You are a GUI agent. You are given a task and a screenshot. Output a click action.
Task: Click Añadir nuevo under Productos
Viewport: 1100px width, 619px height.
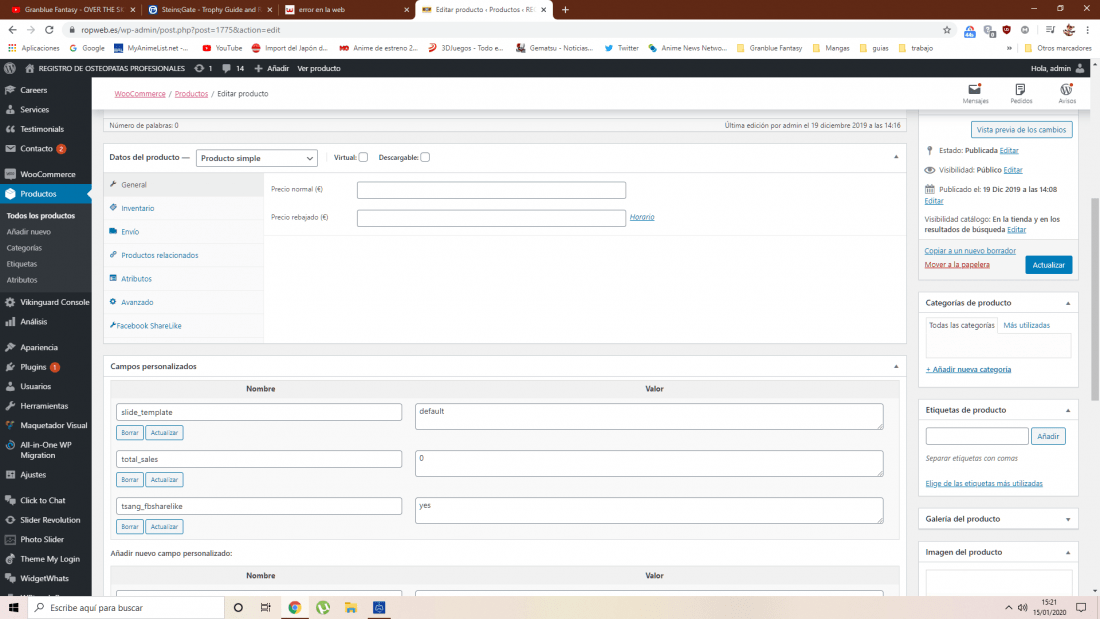coord(29,232)
